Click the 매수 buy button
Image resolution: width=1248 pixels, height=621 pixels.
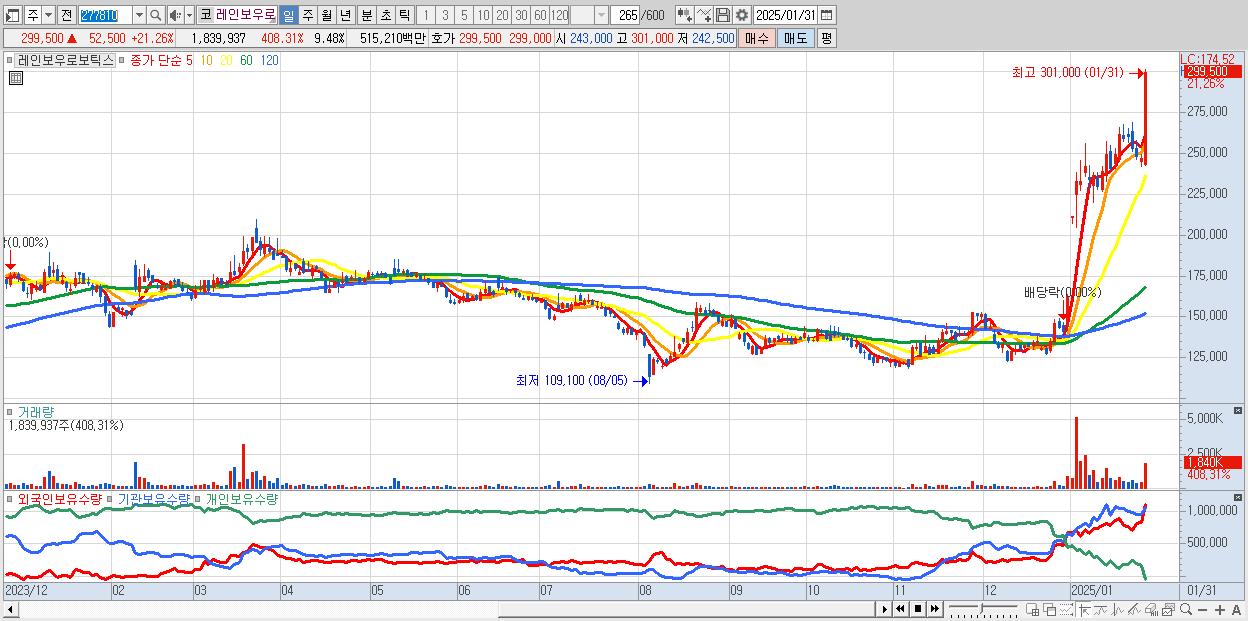click(757, 38)
